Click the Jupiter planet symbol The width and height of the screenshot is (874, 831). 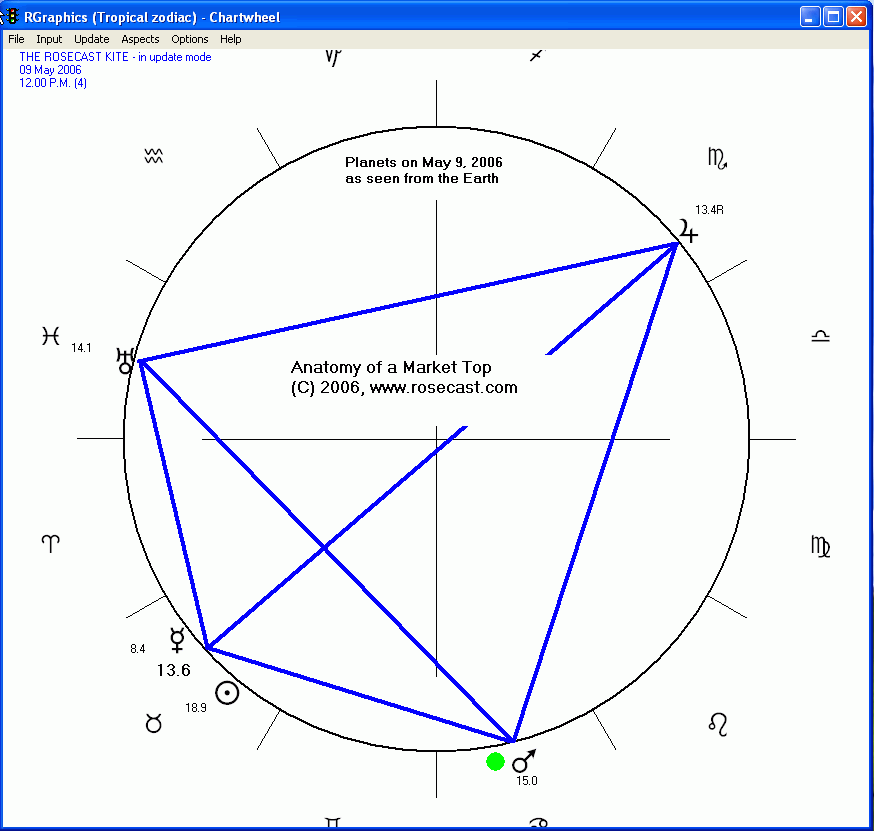(688, 233)
